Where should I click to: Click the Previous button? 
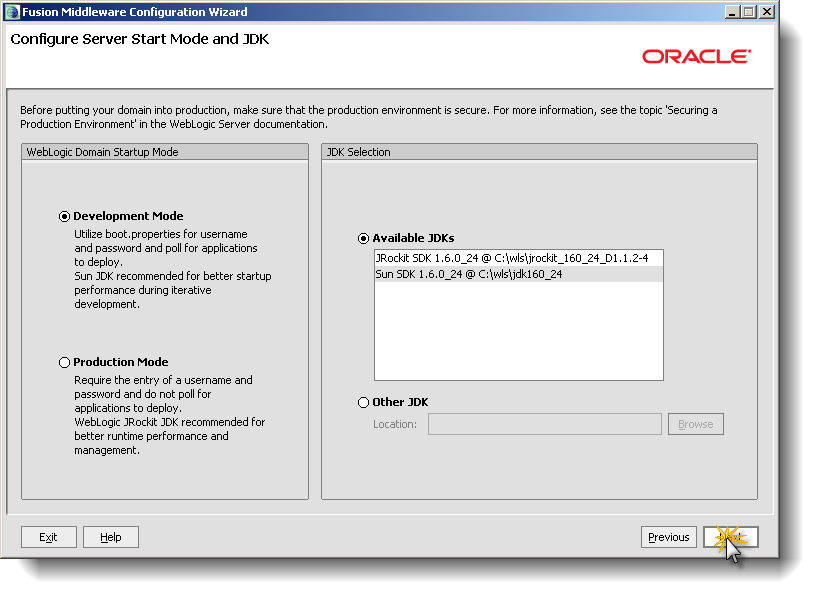(x=668, y=537)
